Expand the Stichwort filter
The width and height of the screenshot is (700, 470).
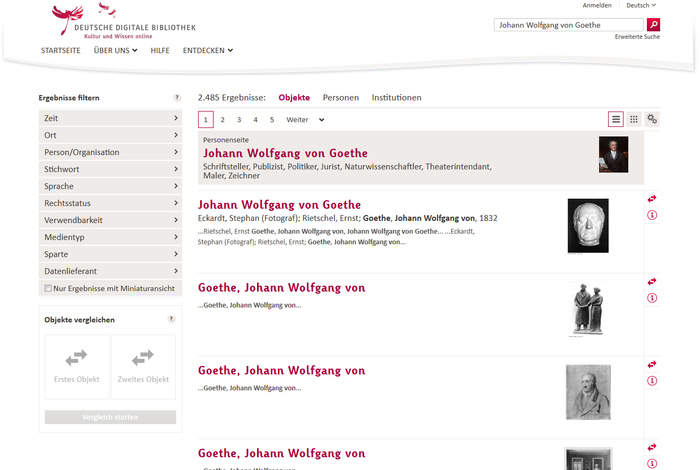[110, 169]
